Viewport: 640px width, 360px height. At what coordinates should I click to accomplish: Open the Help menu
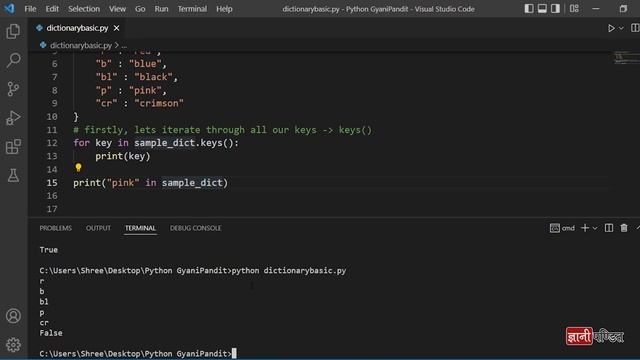click(224, 9)
